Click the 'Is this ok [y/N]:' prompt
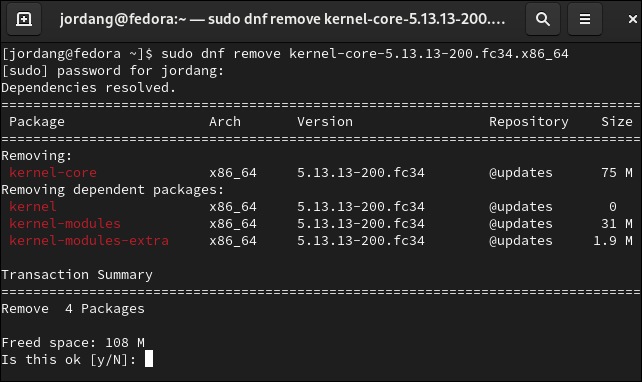The height and width of the screenshot is (382, 642). click(69, 360)
